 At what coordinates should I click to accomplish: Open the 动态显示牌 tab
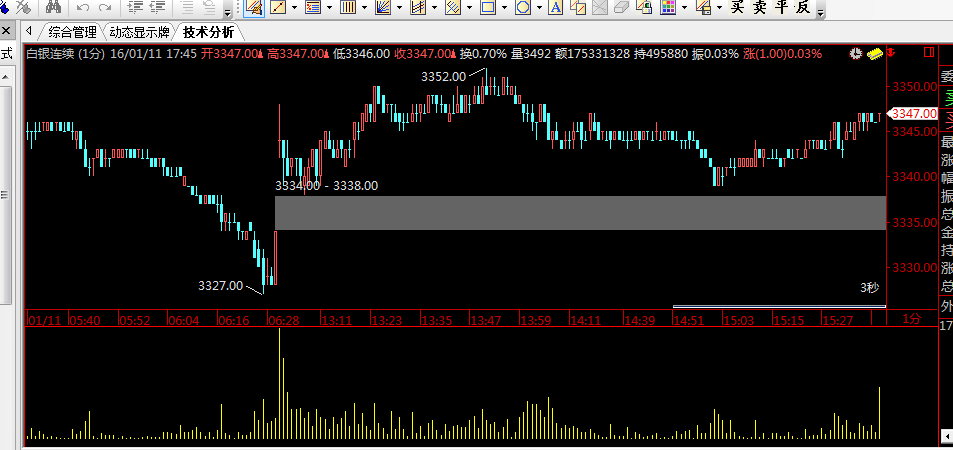pyautogui.click(x=140, y=32)
